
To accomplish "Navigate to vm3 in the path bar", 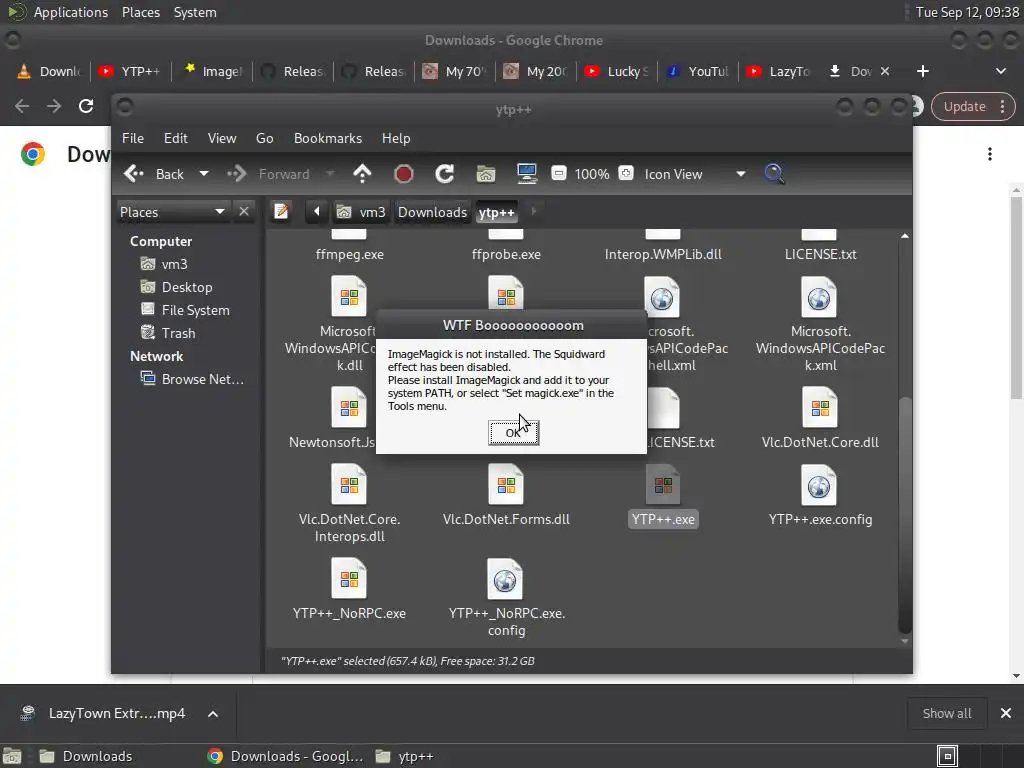I will [361, 212].
